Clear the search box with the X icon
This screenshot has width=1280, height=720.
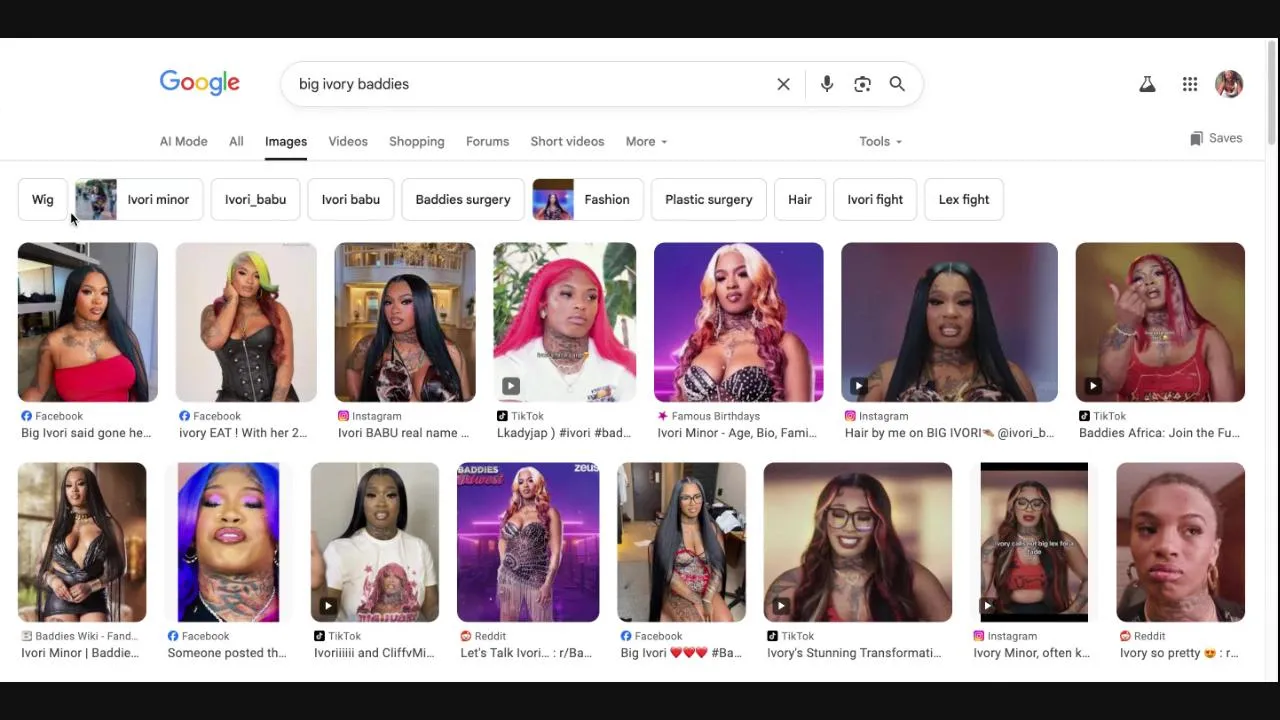783,84
